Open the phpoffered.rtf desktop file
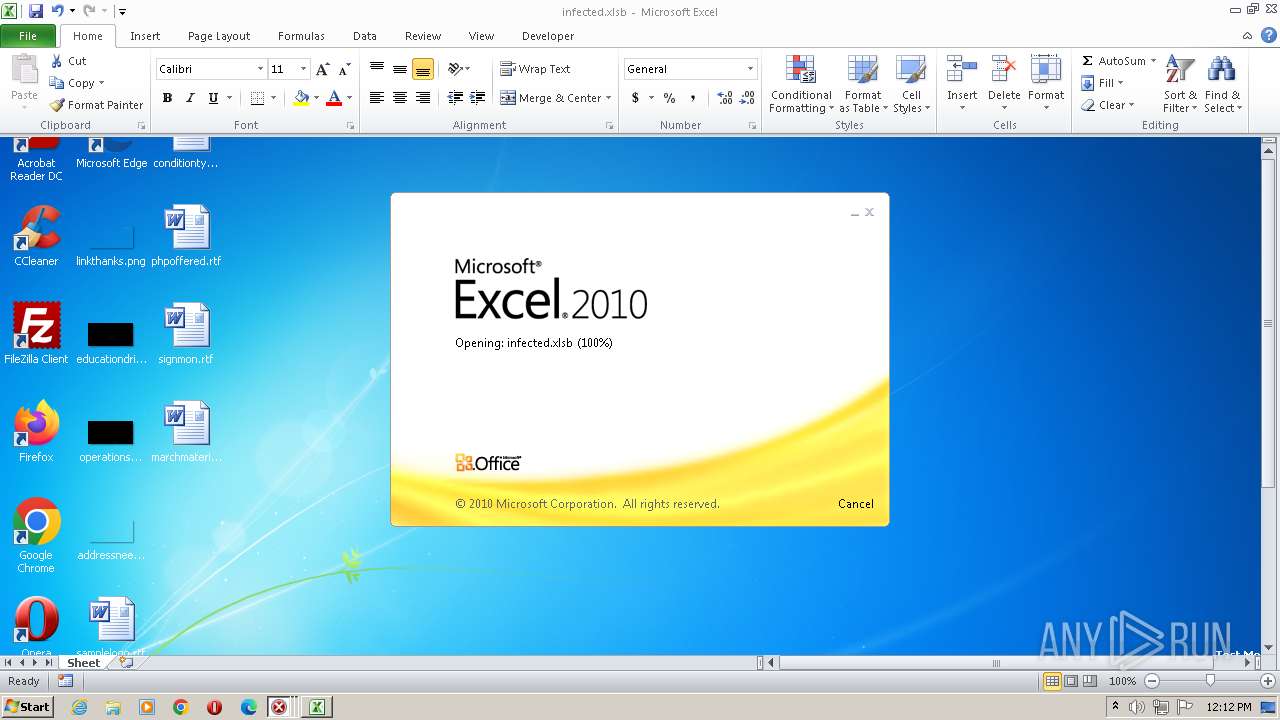The width and height of the screenshot is (1280, 720). pyautogui.click(x=186, y=236)
